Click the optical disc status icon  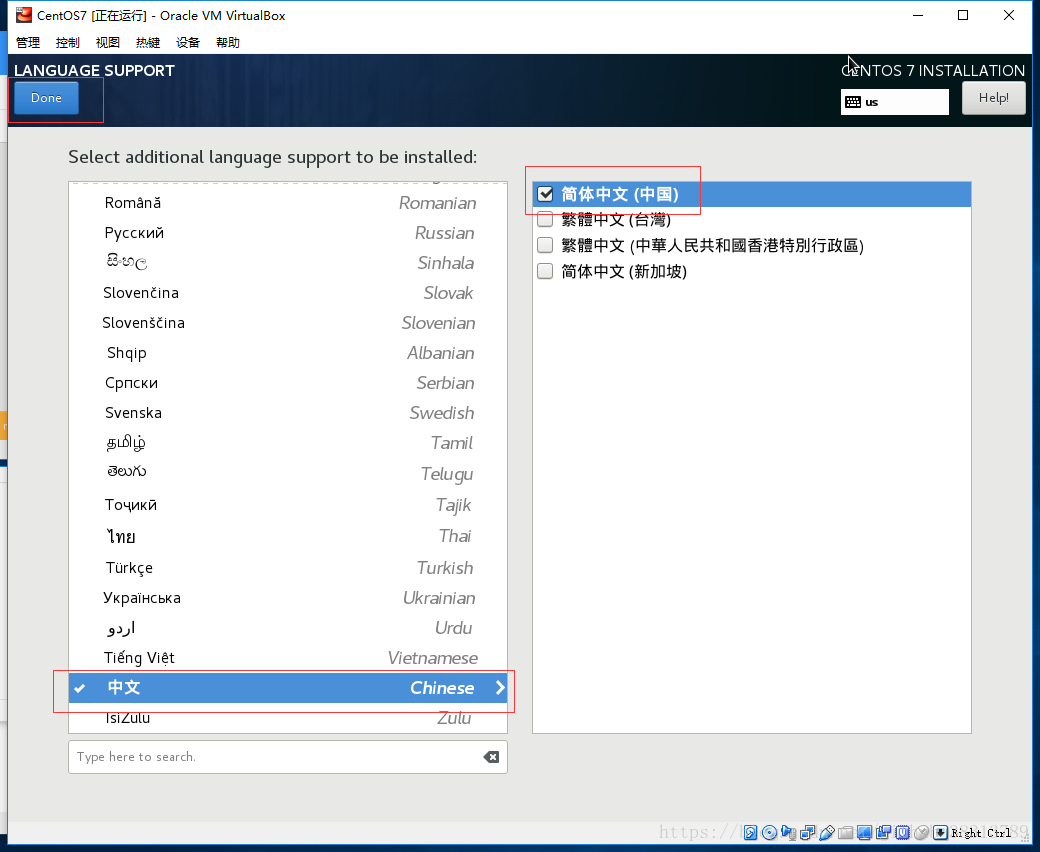pyautogui.click(x=769, y=833)
